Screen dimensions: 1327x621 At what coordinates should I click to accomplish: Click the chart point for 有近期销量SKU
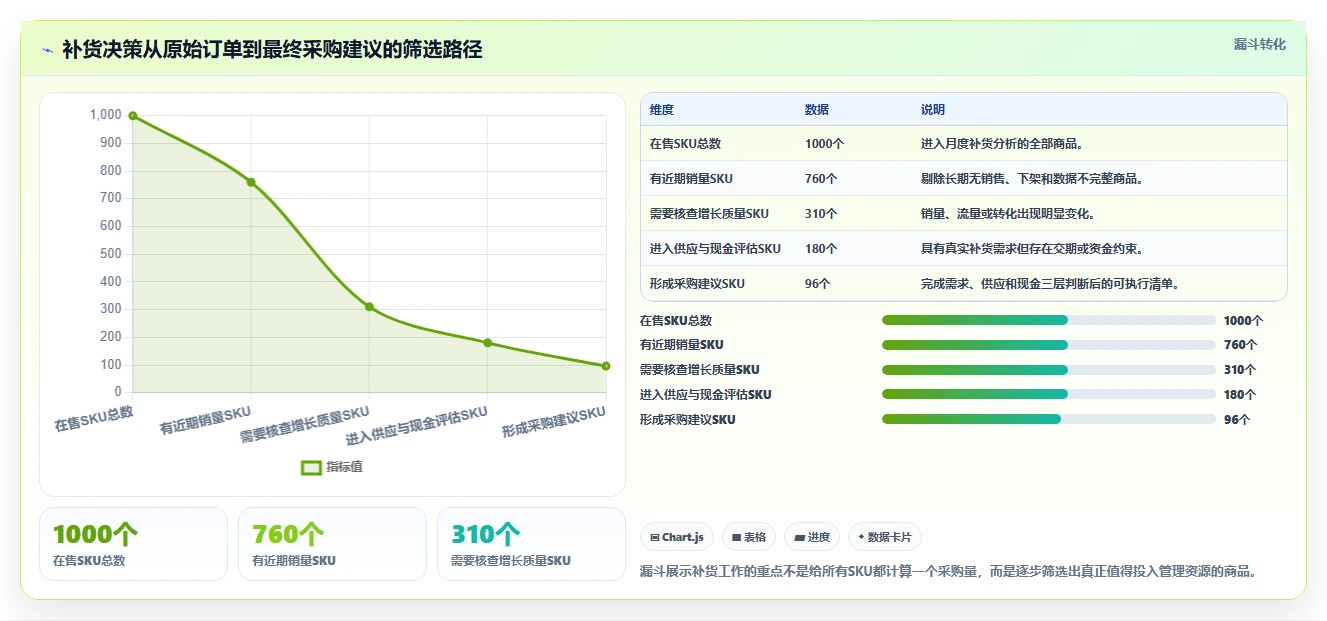251,182
